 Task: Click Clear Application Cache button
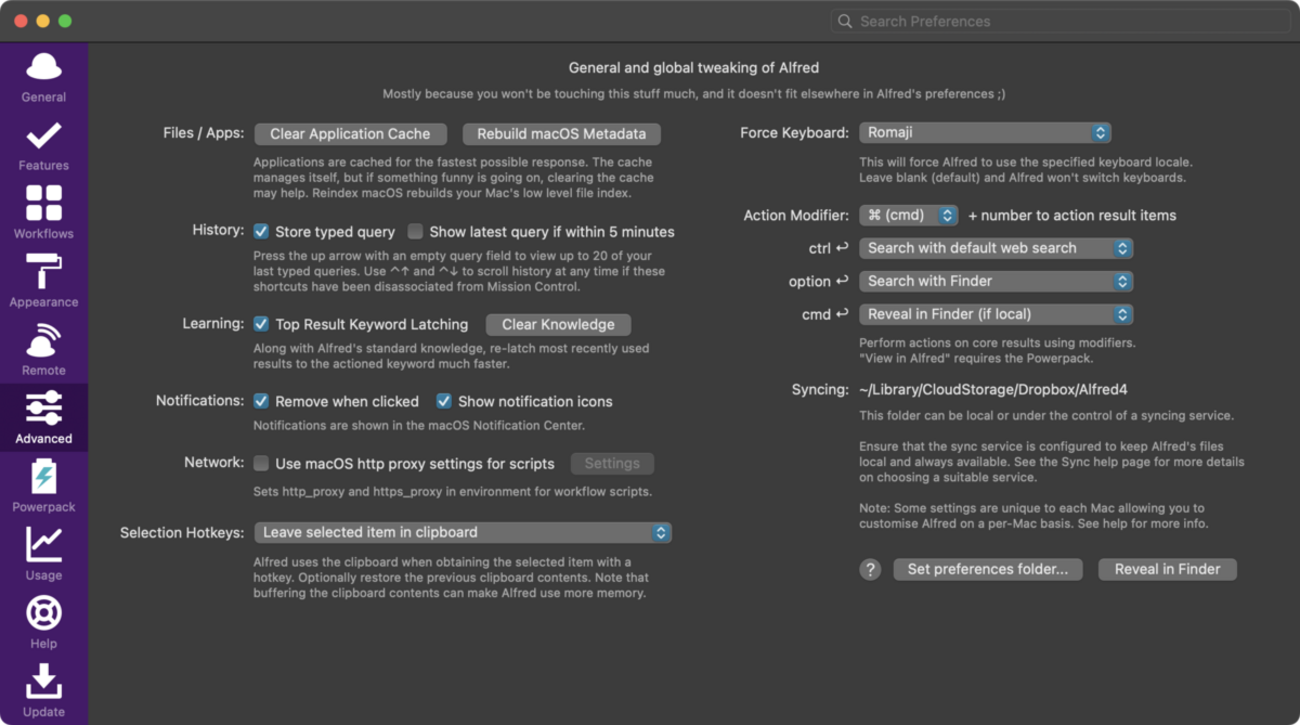coord(350,133)
